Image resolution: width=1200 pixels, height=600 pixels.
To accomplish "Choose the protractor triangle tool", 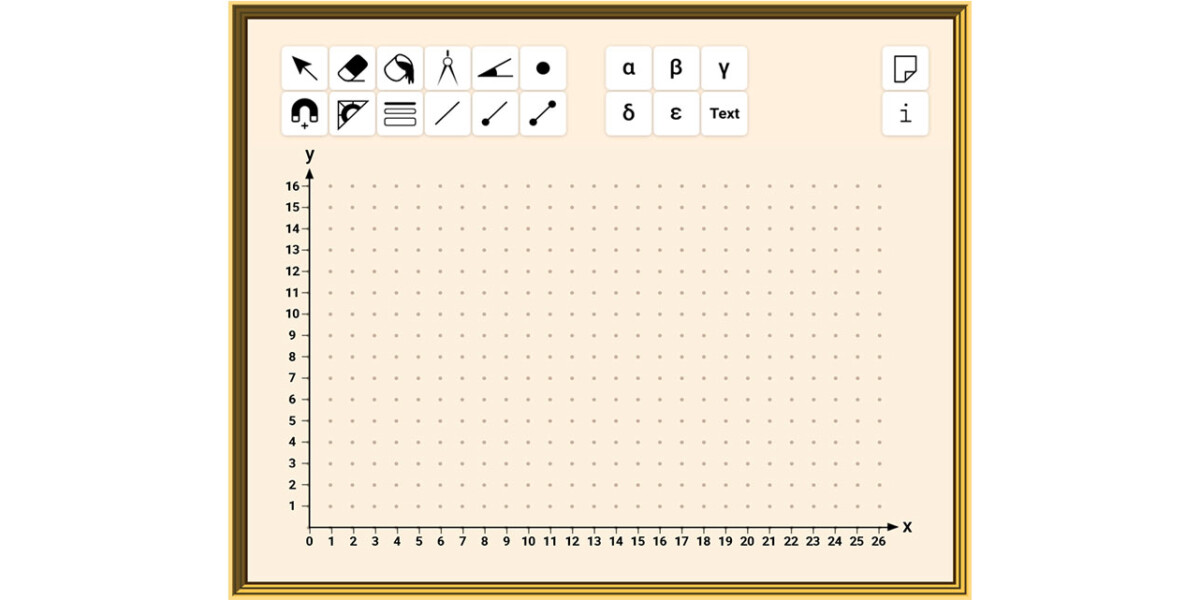I will point(352,113).
